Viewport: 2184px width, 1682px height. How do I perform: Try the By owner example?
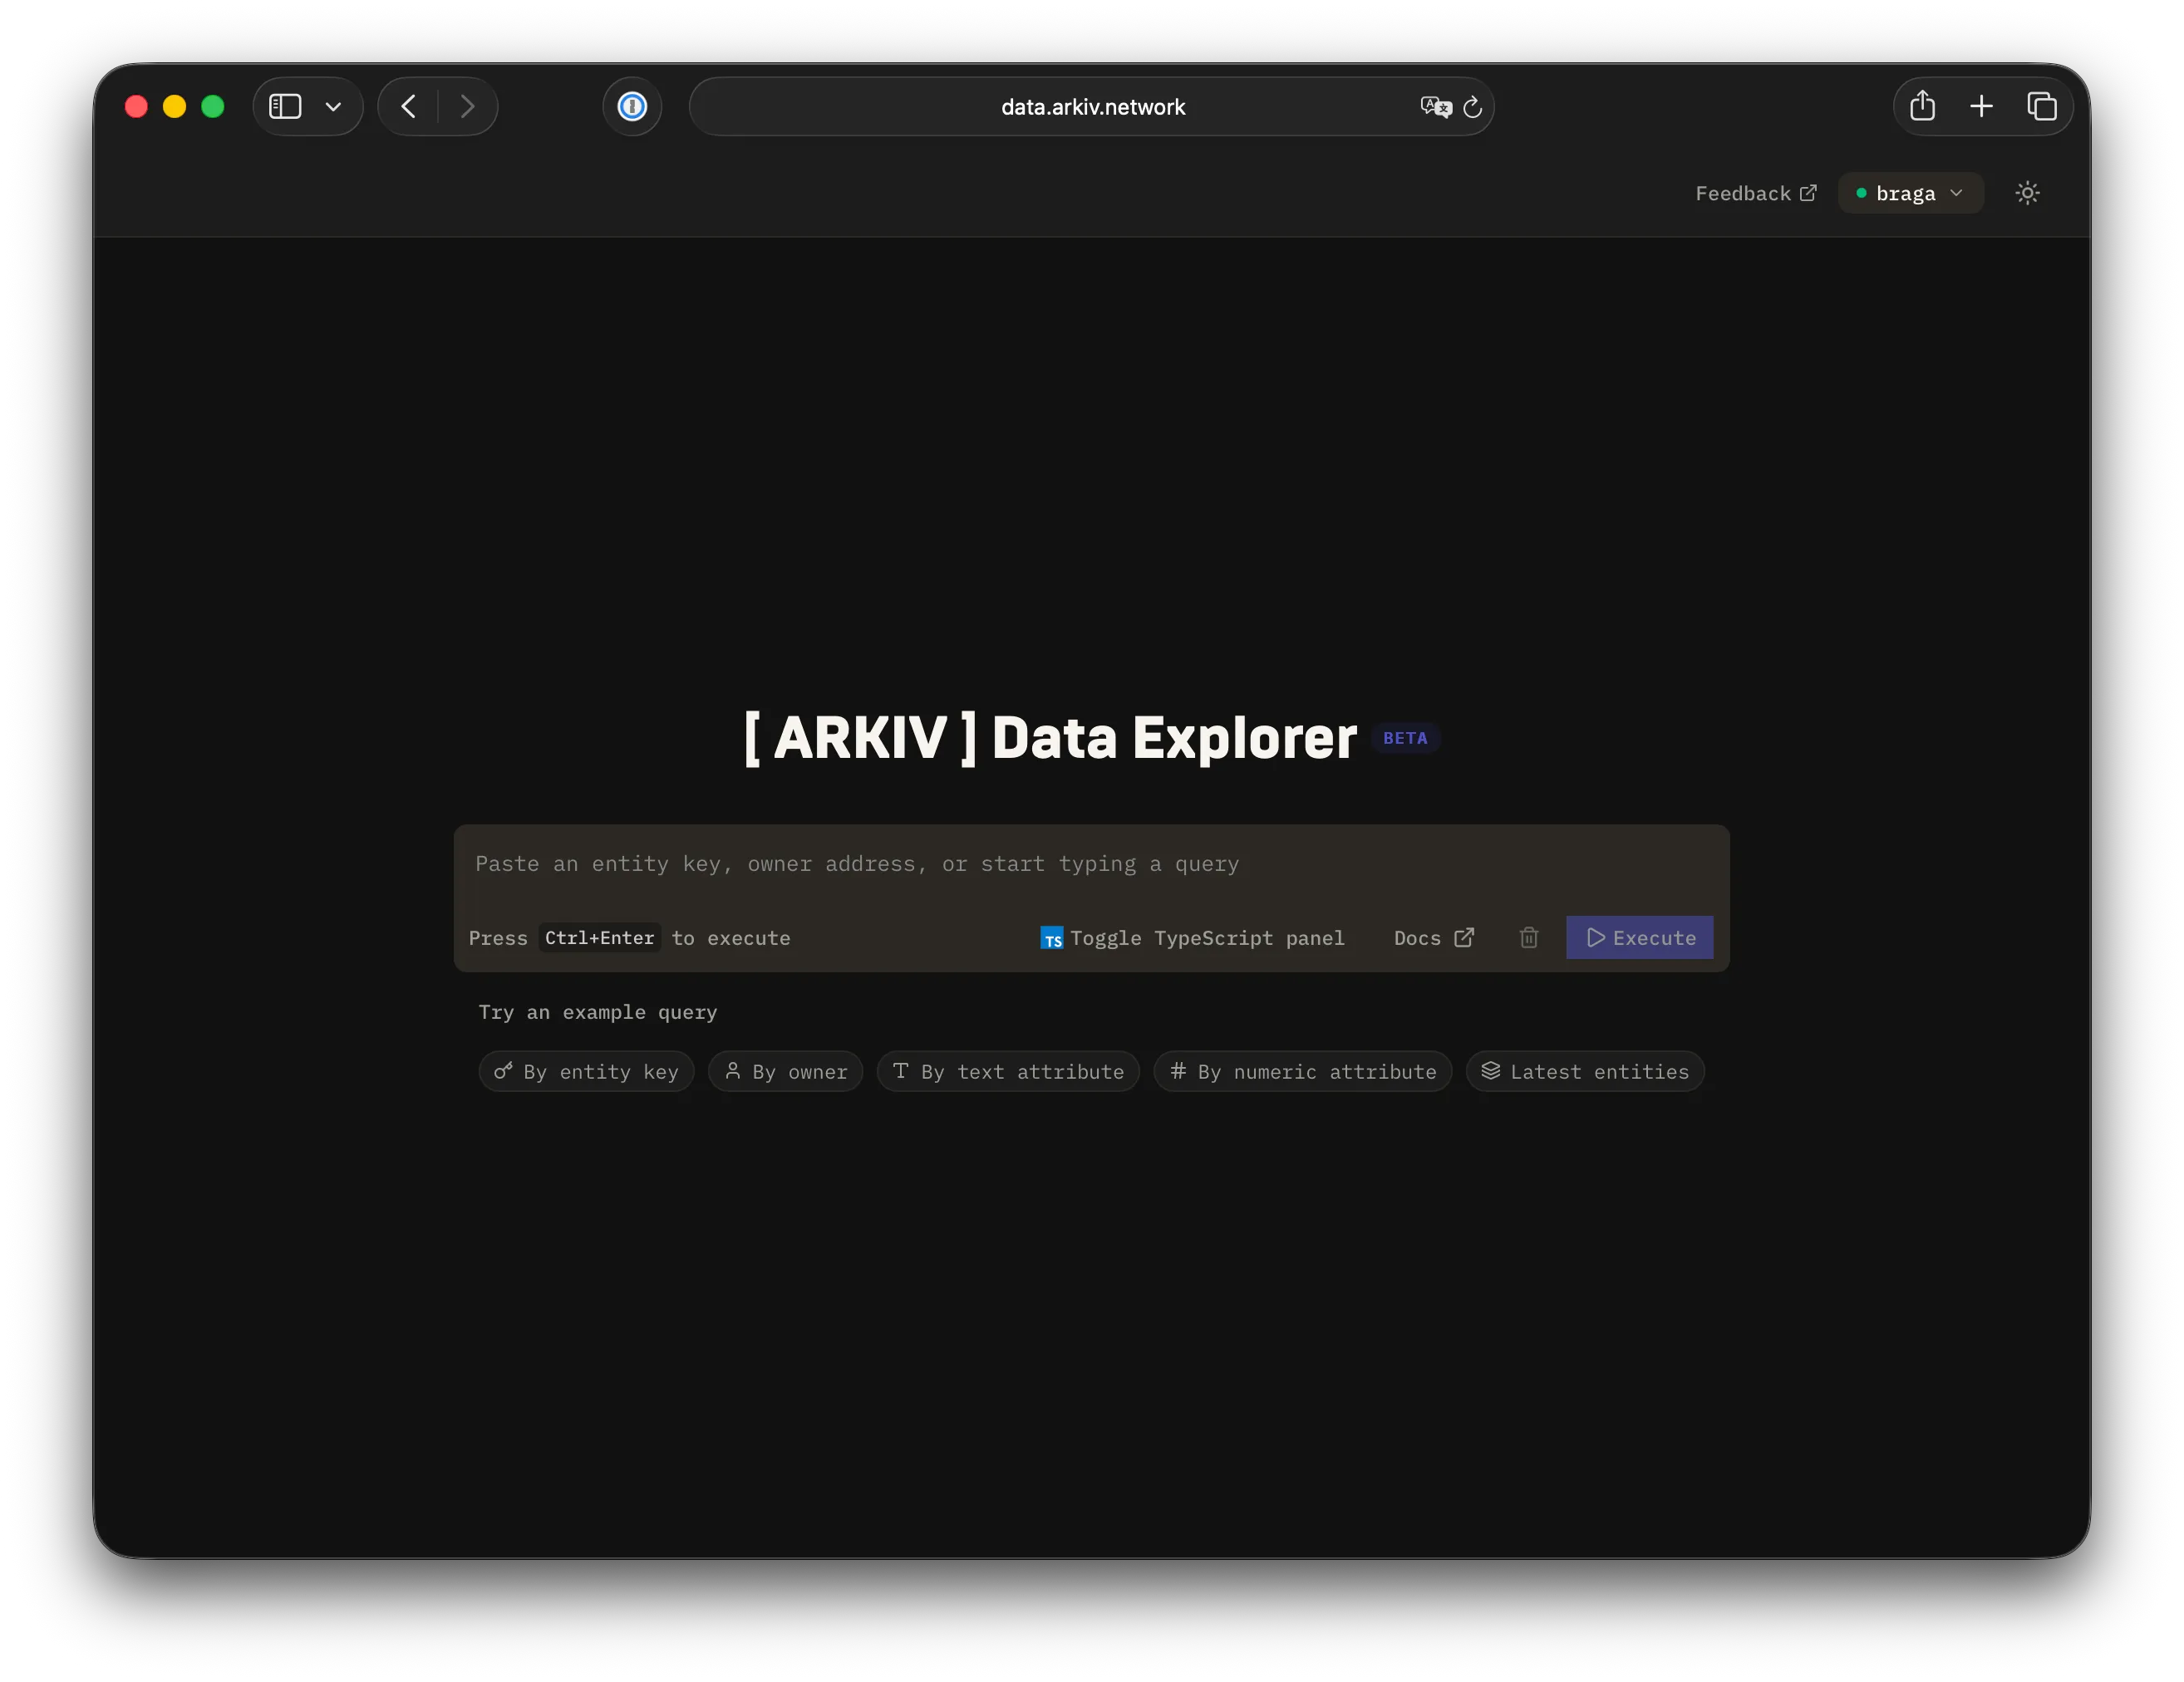785,1071
